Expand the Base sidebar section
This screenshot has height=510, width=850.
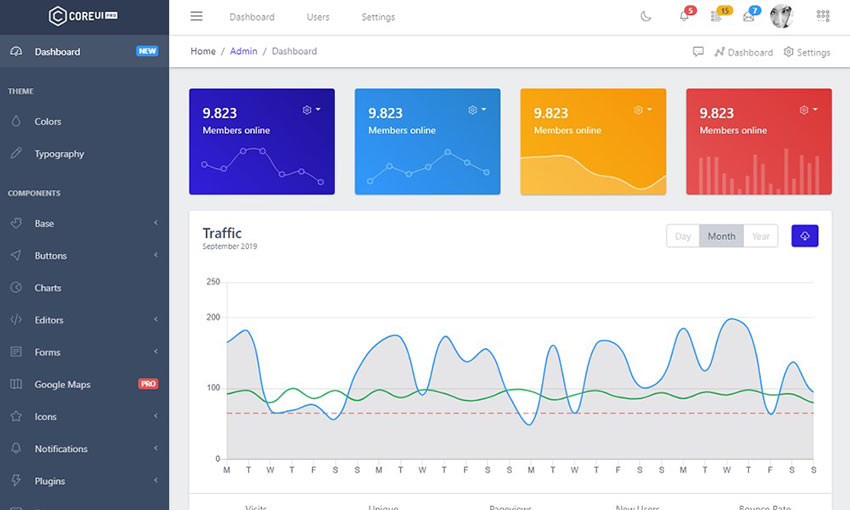84,223
